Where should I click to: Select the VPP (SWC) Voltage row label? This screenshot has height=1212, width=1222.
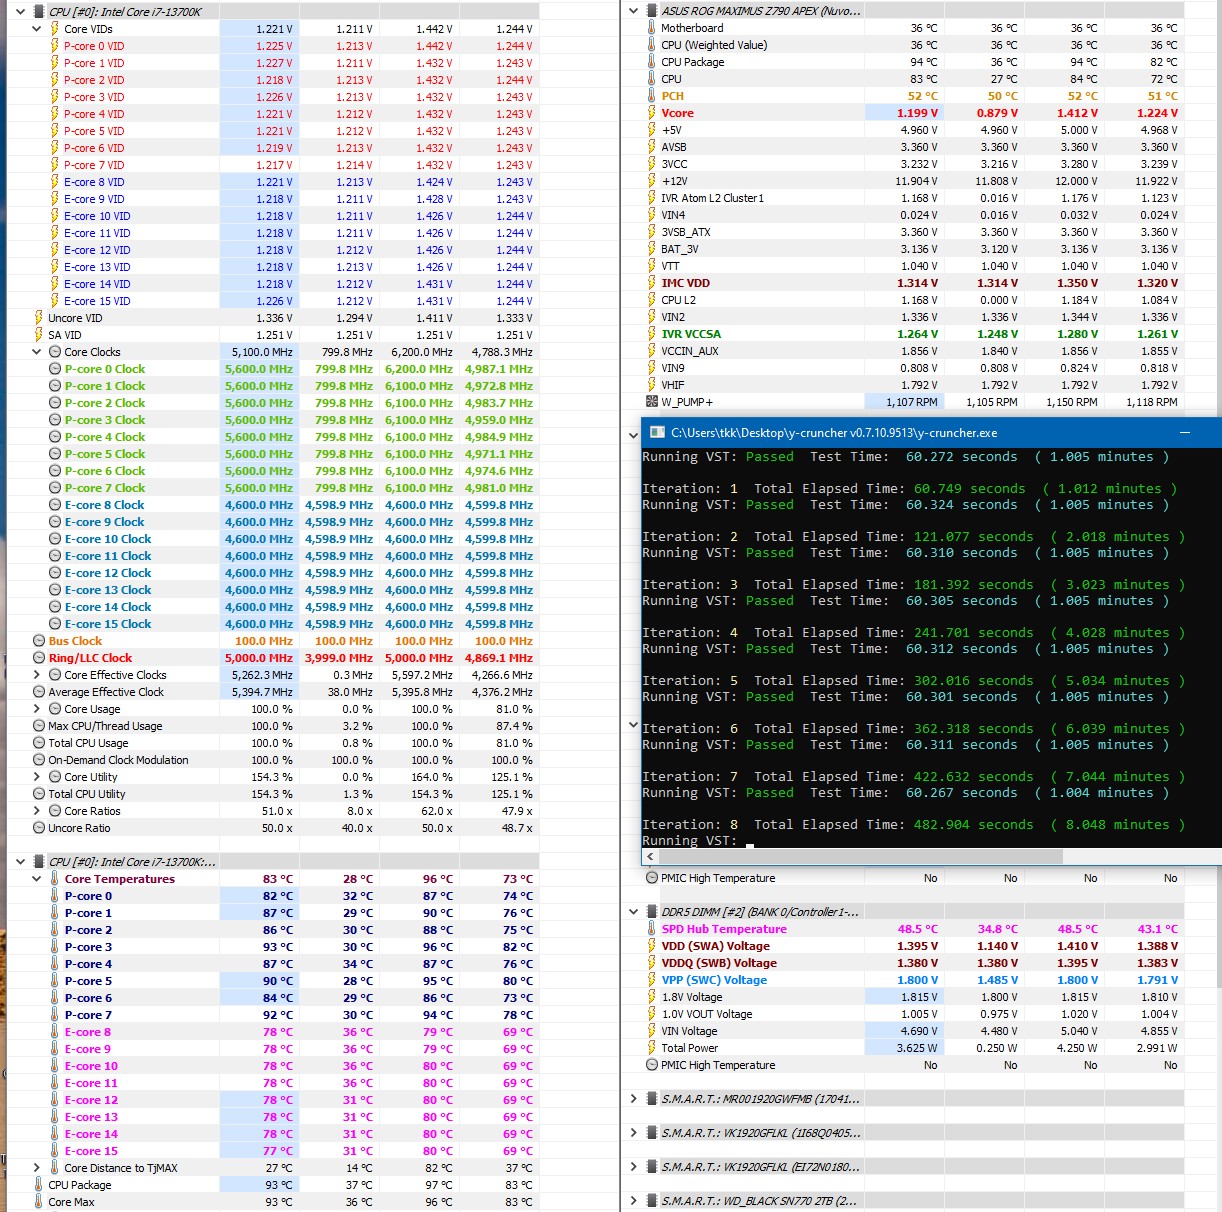click(x=714, y=980)
